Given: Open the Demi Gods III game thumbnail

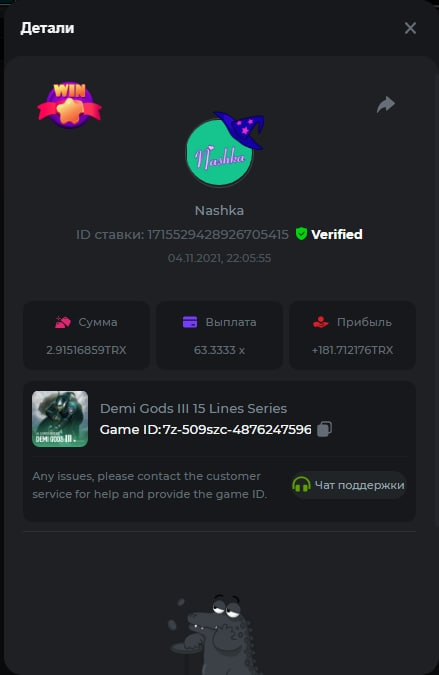Looking at the screenshot, I should 60,419.
